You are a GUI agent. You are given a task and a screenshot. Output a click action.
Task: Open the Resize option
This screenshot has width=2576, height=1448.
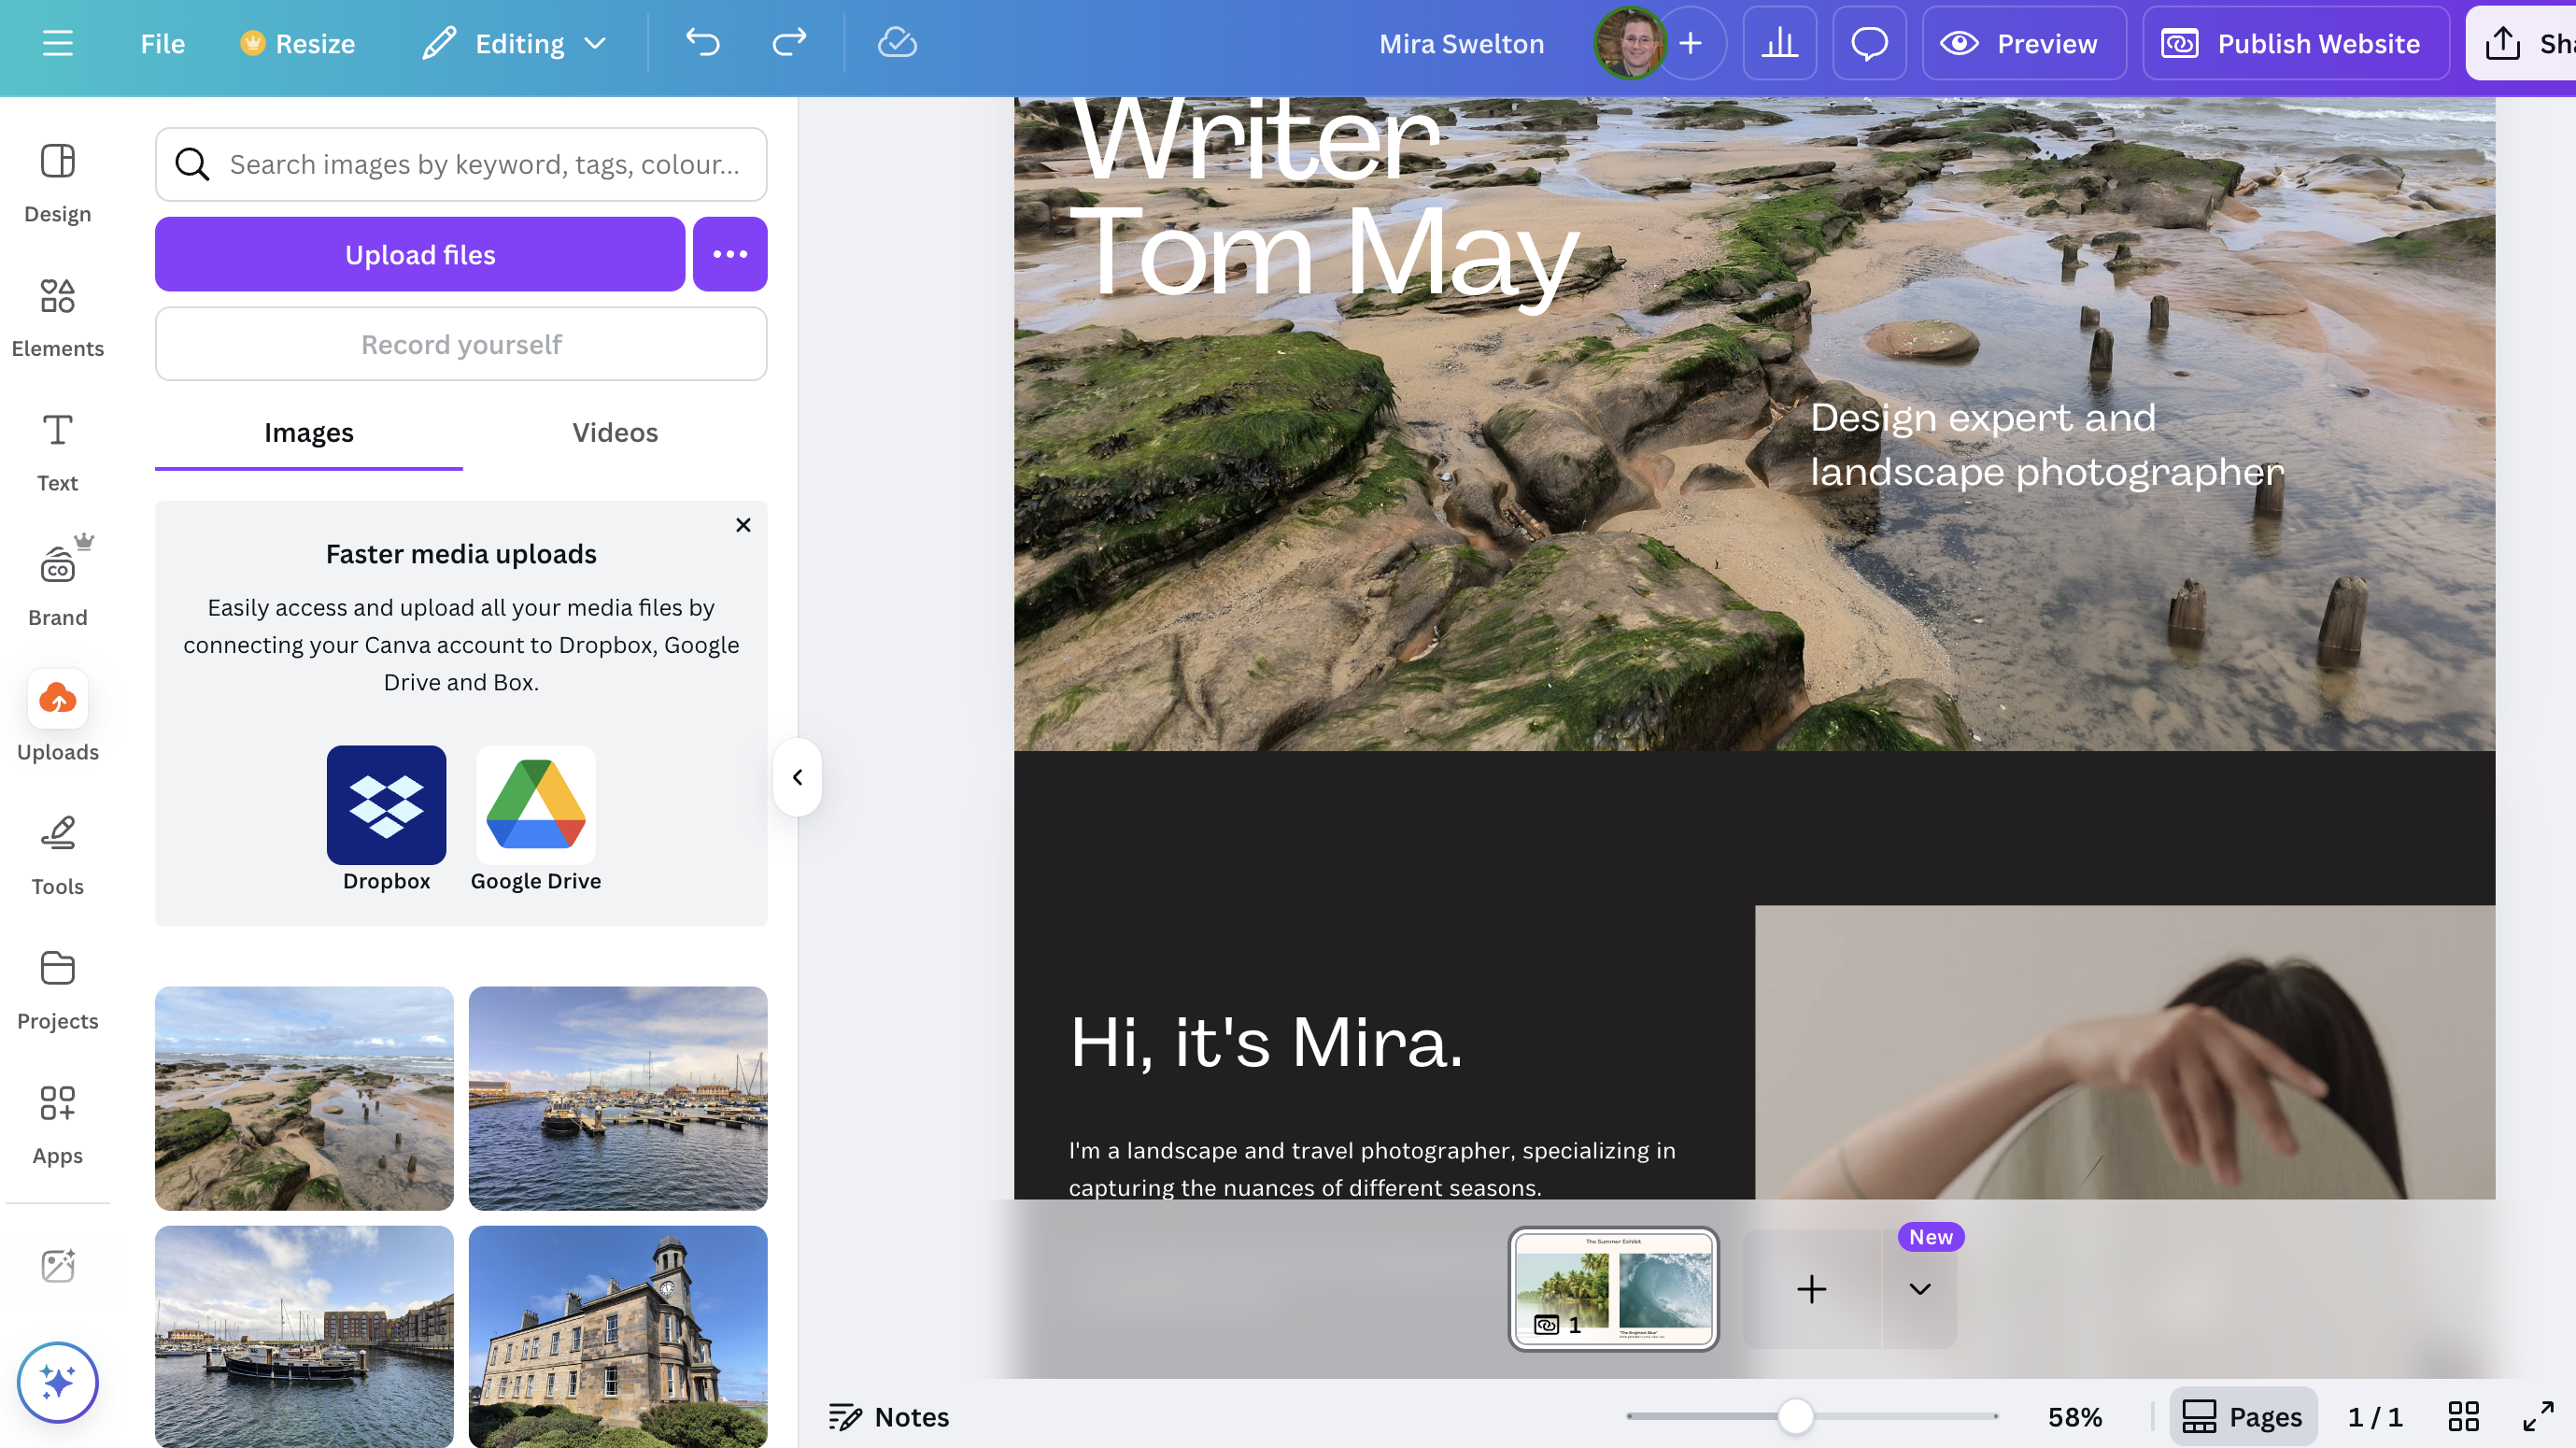(x=297, y=44)
